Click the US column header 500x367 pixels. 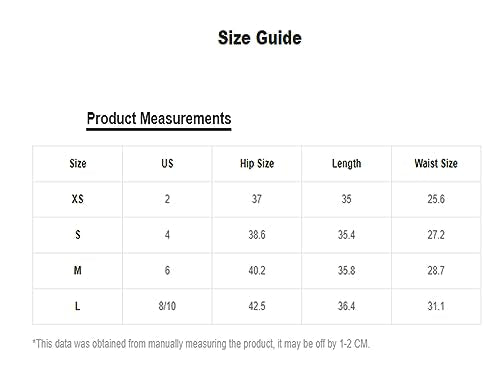[x=167, y=164]
